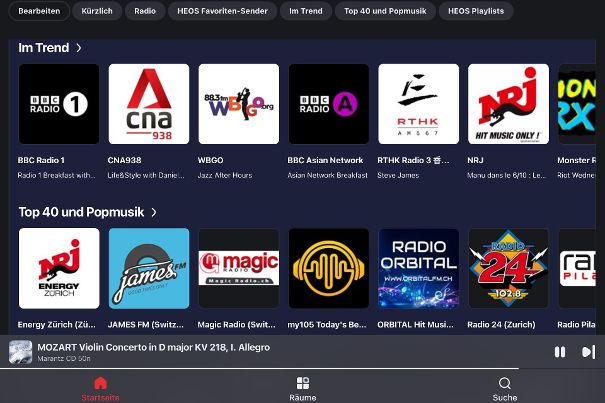
Task: Open Im Trend section heading
Action: click(44, 48)
